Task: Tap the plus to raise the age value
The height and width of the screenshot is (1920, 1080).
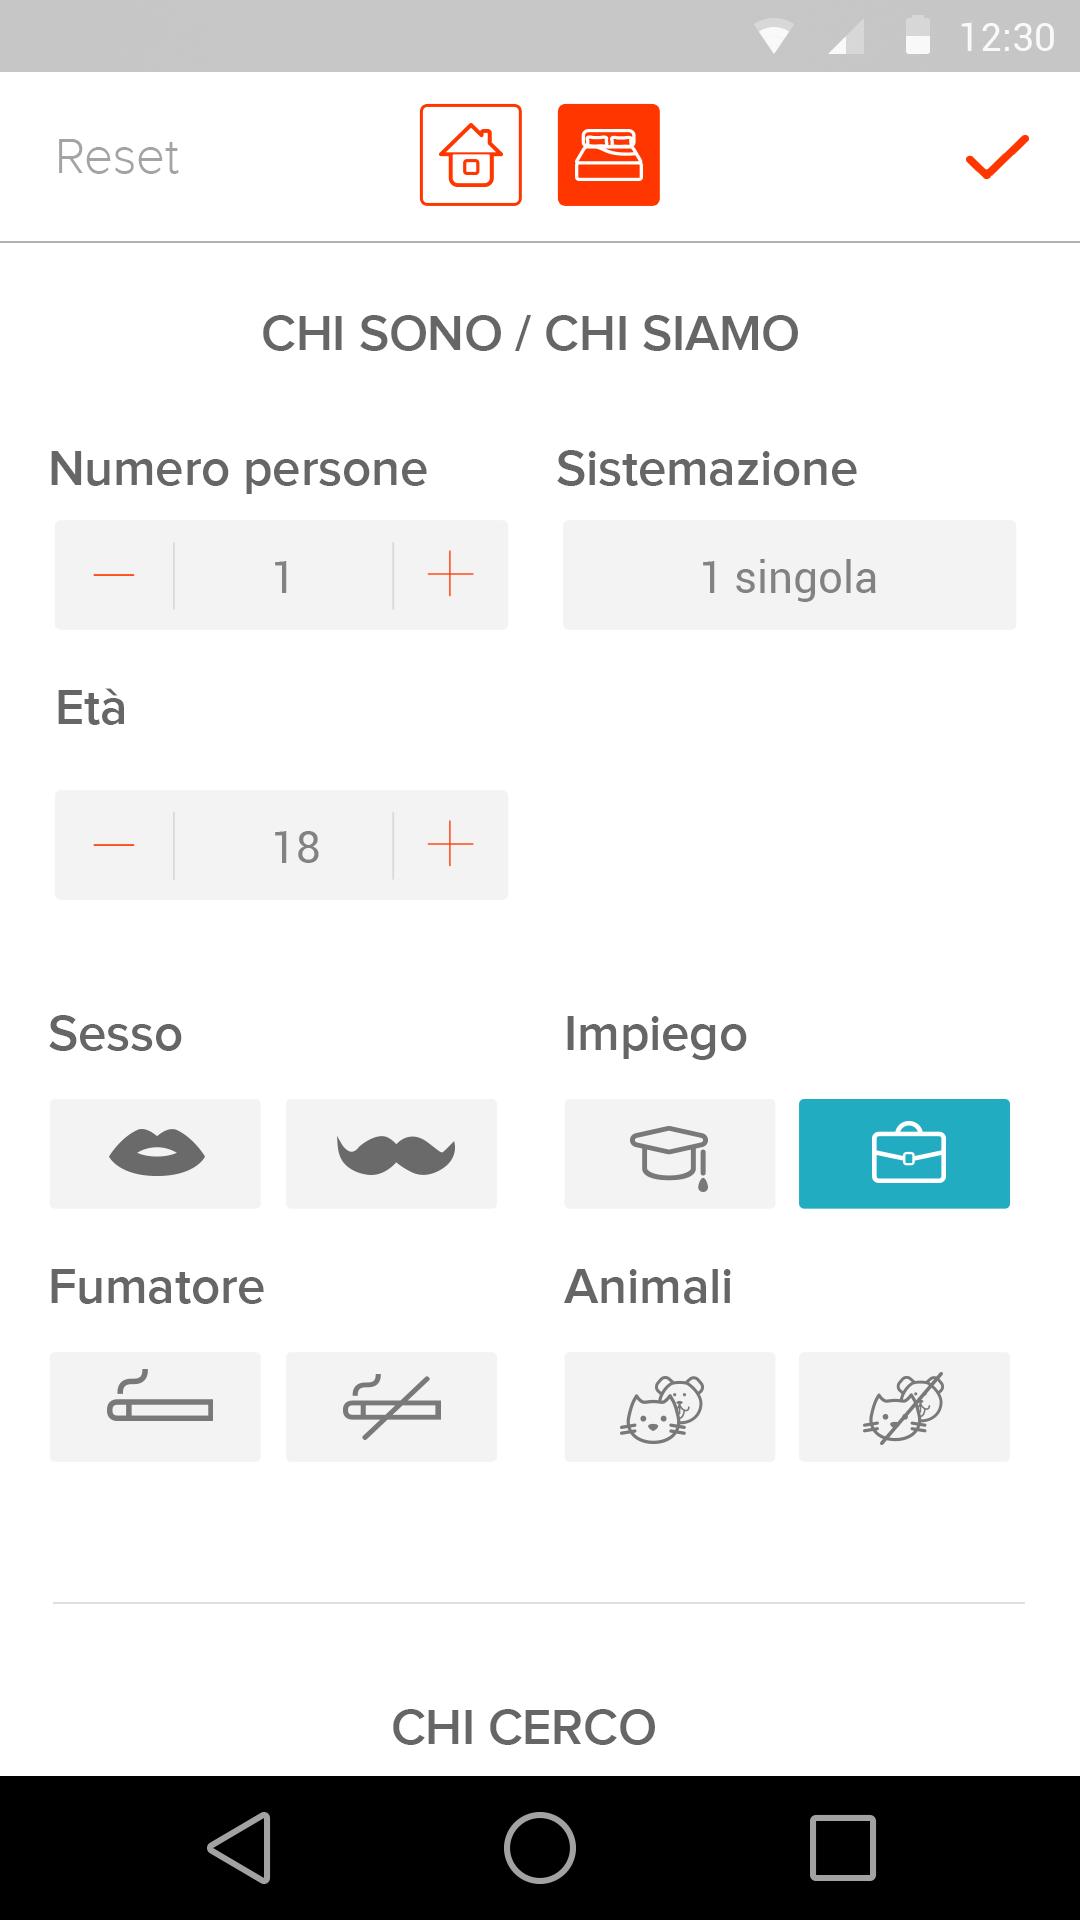Action: pyautogui.click(x=449, y=844)
